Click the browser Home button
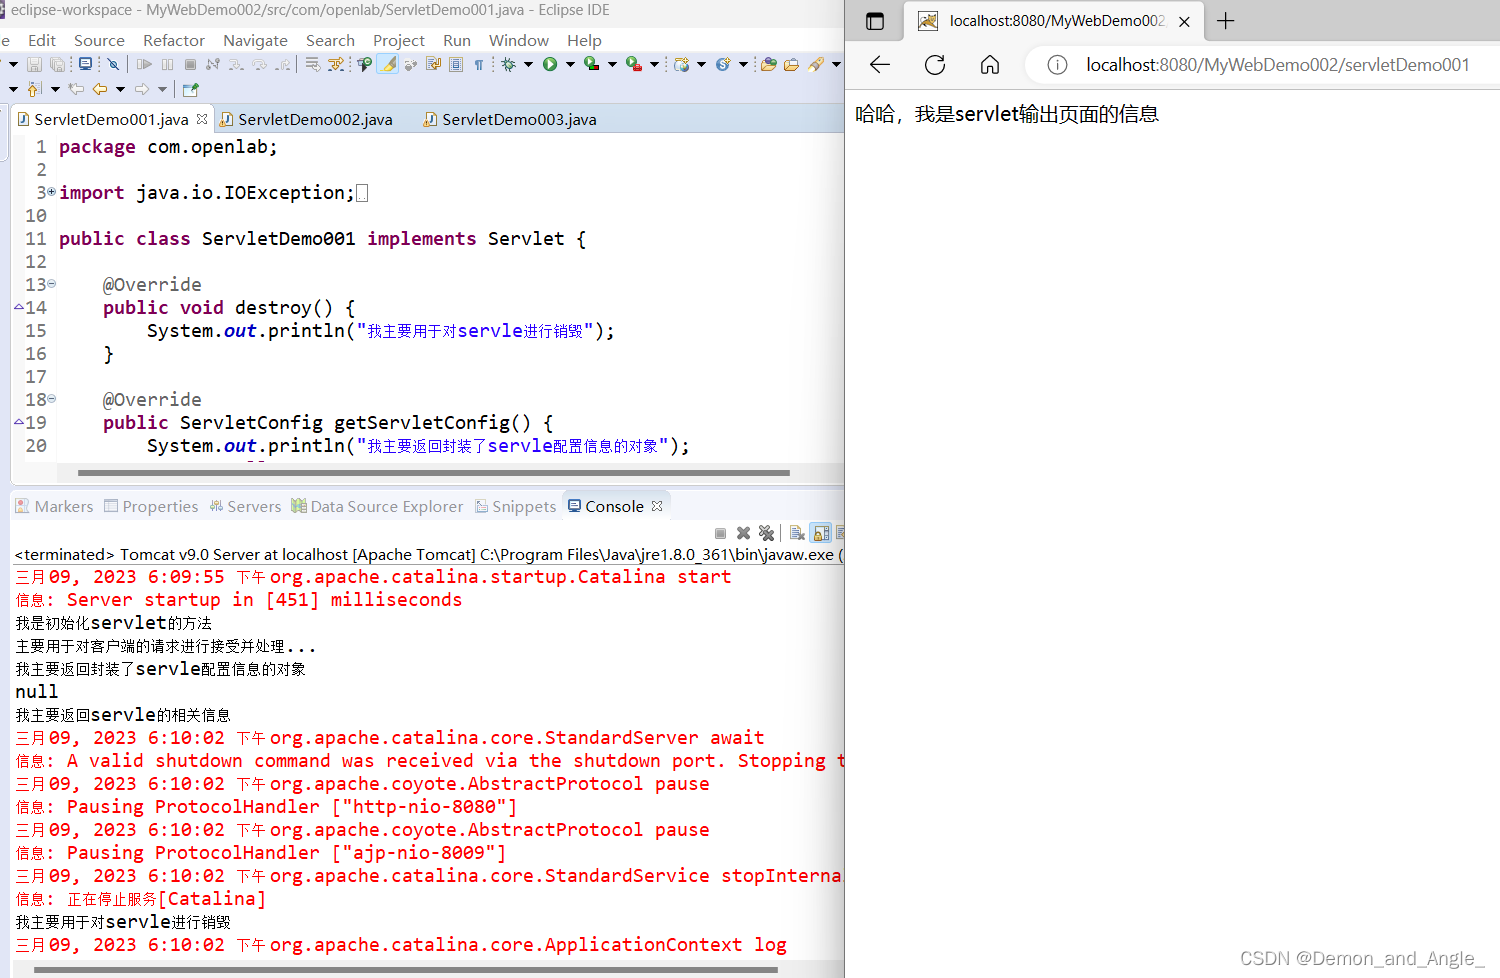The height and width of the screenshot is (978, 1500). click(990, 65)
